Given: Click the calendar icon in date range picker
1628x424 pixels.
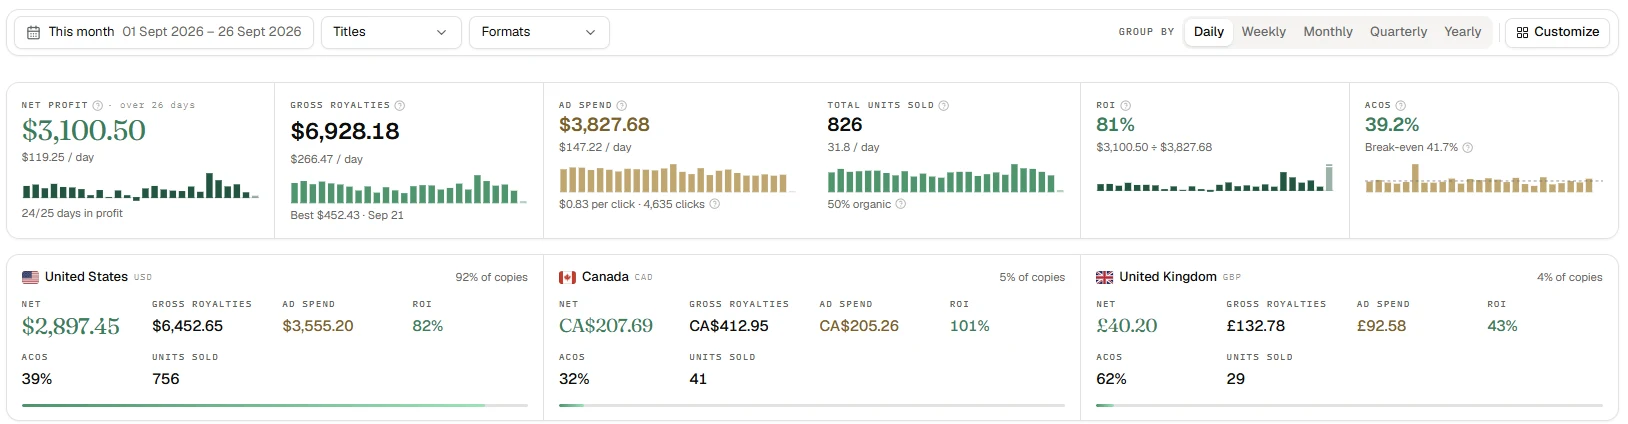Looking at the screenshot, I should (x=33, y=32).
